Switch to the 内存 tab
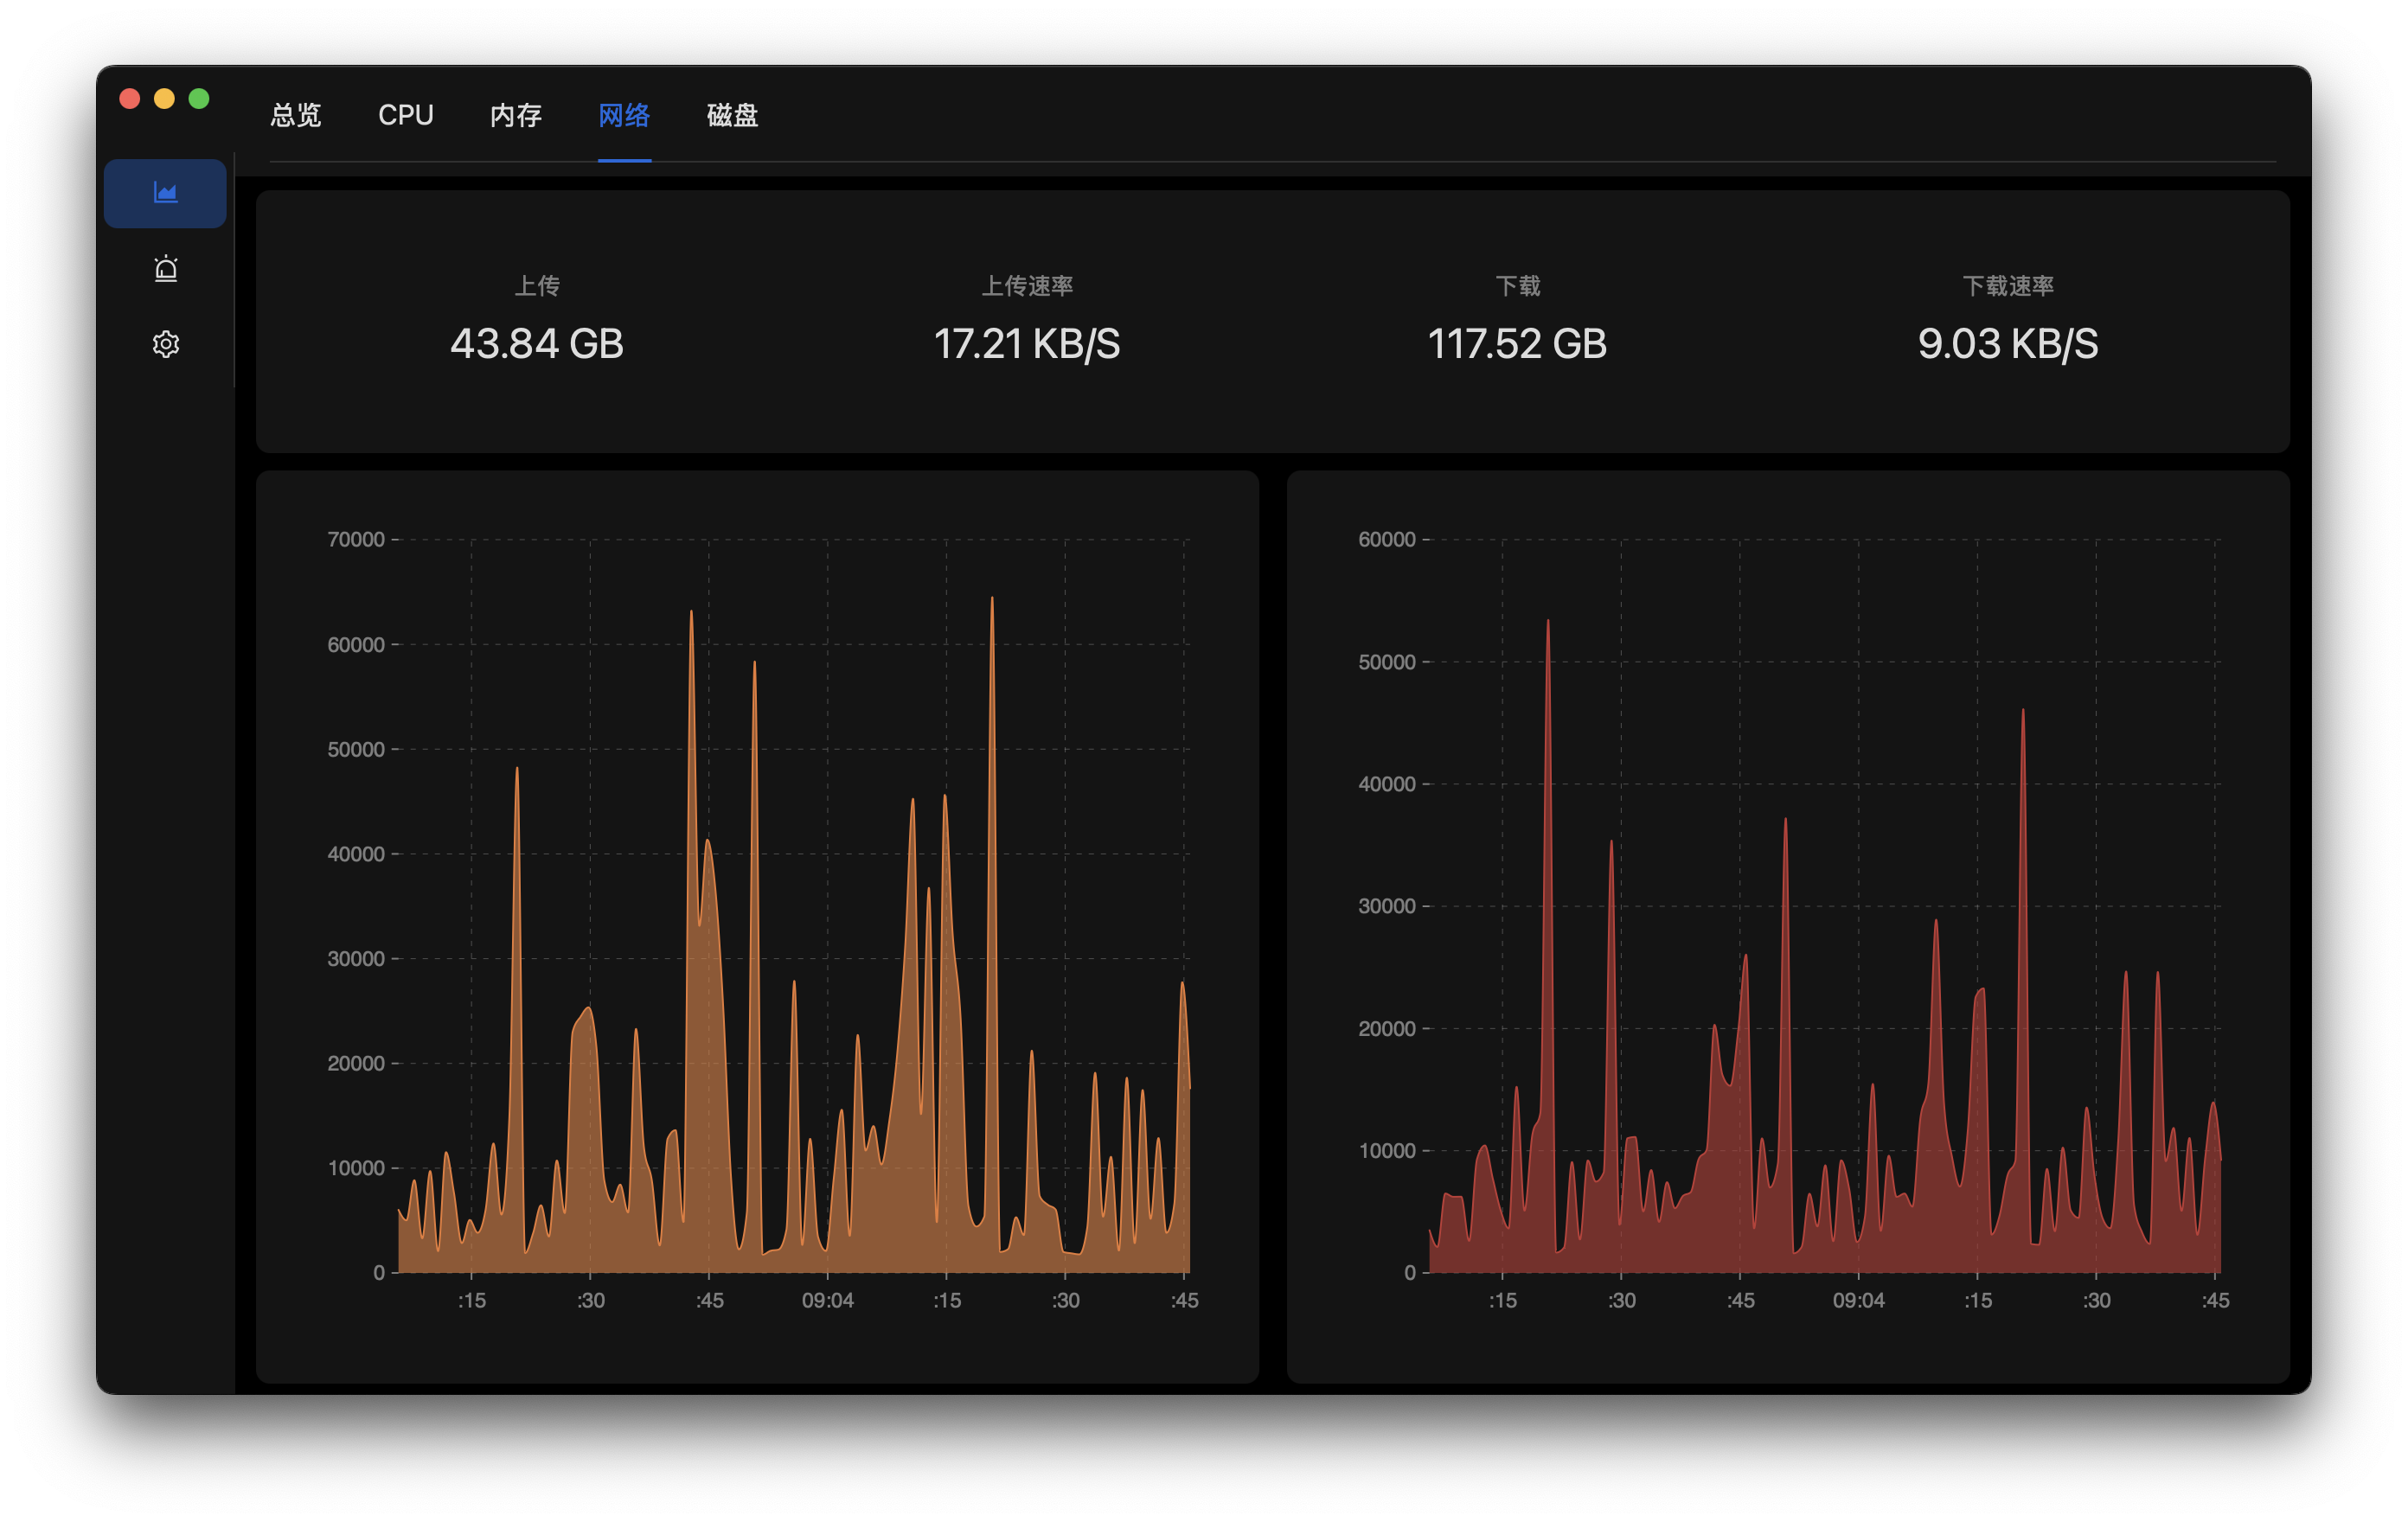Screen dimensions: 2408x1522 (515, 115)
